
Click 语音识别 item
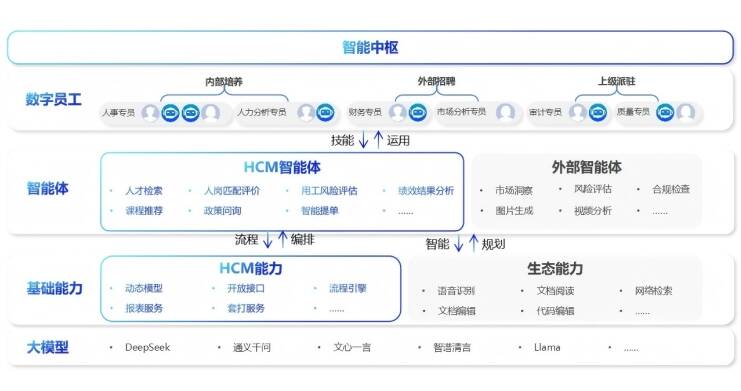[456, 290]
